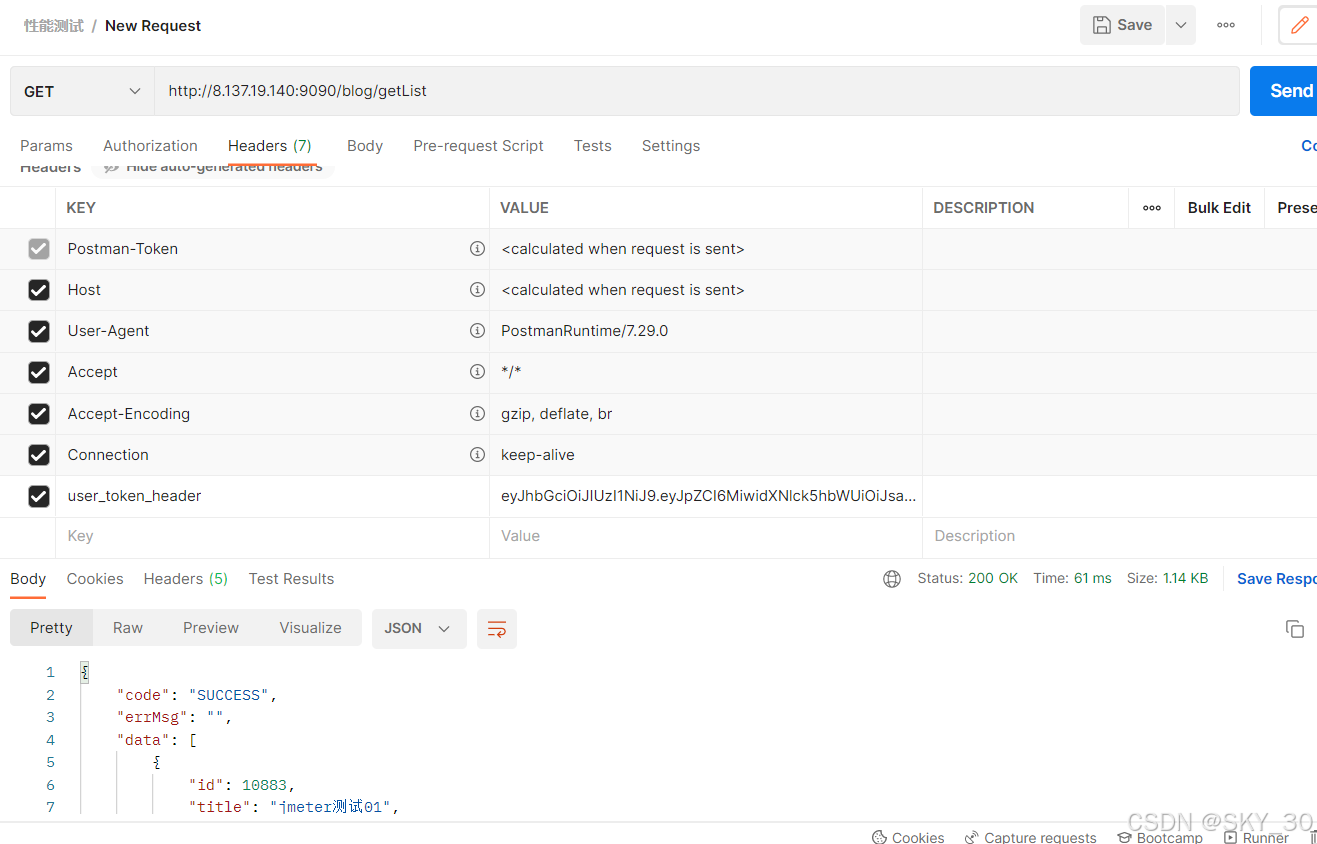Click the user_token_header value cell
Image resolution: width=1317 pixels, height=844 pixels.
click(706, 496)
